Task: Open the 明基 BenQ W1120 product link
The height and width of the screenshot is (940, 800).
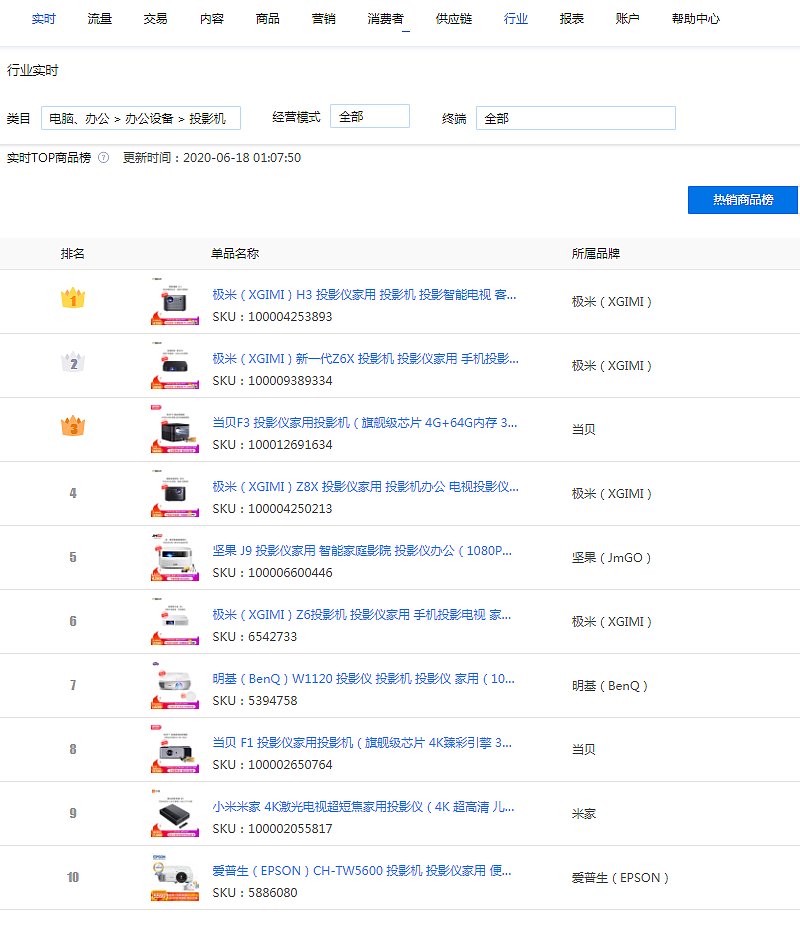Action: (363, 679)
